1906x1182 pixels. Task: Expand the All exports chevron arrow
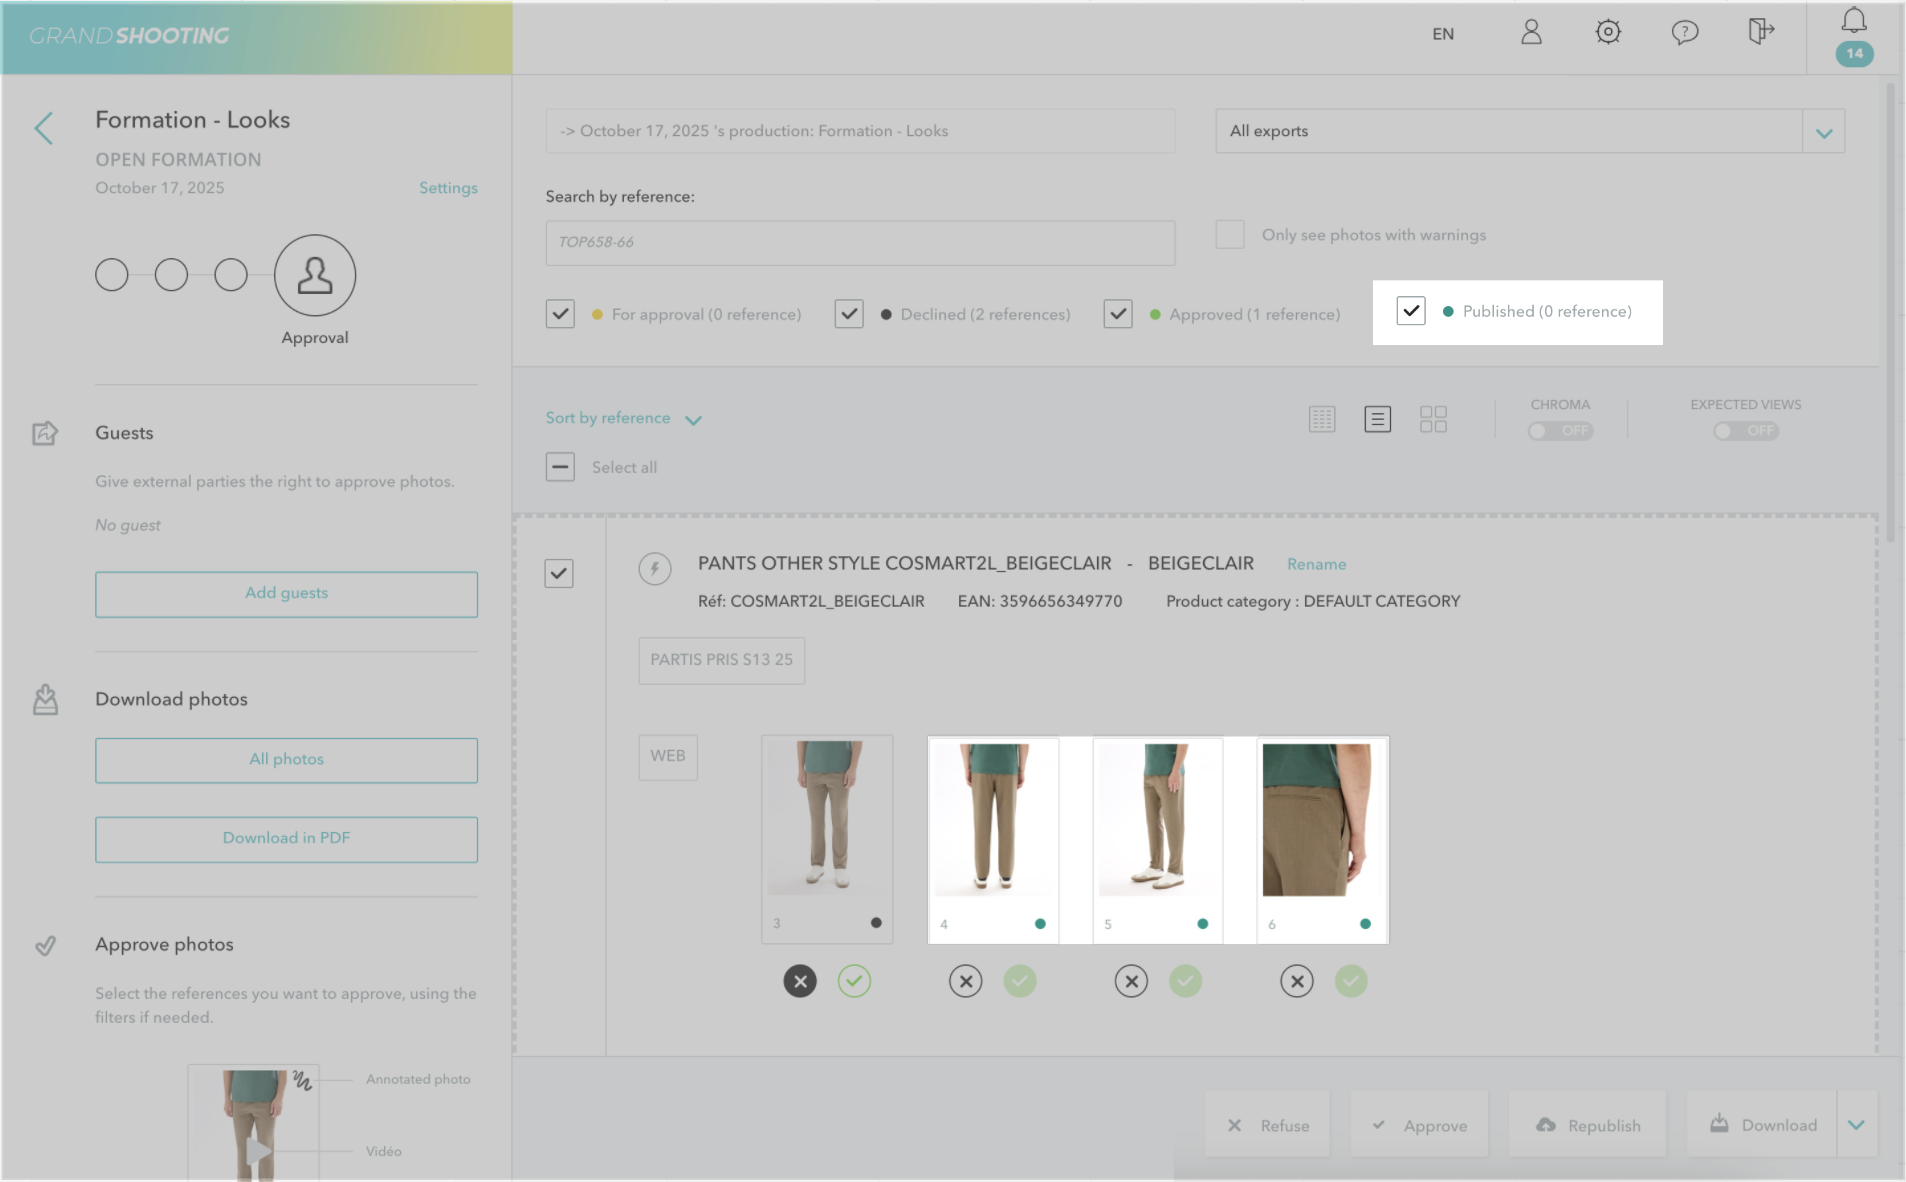point(1824,132)
